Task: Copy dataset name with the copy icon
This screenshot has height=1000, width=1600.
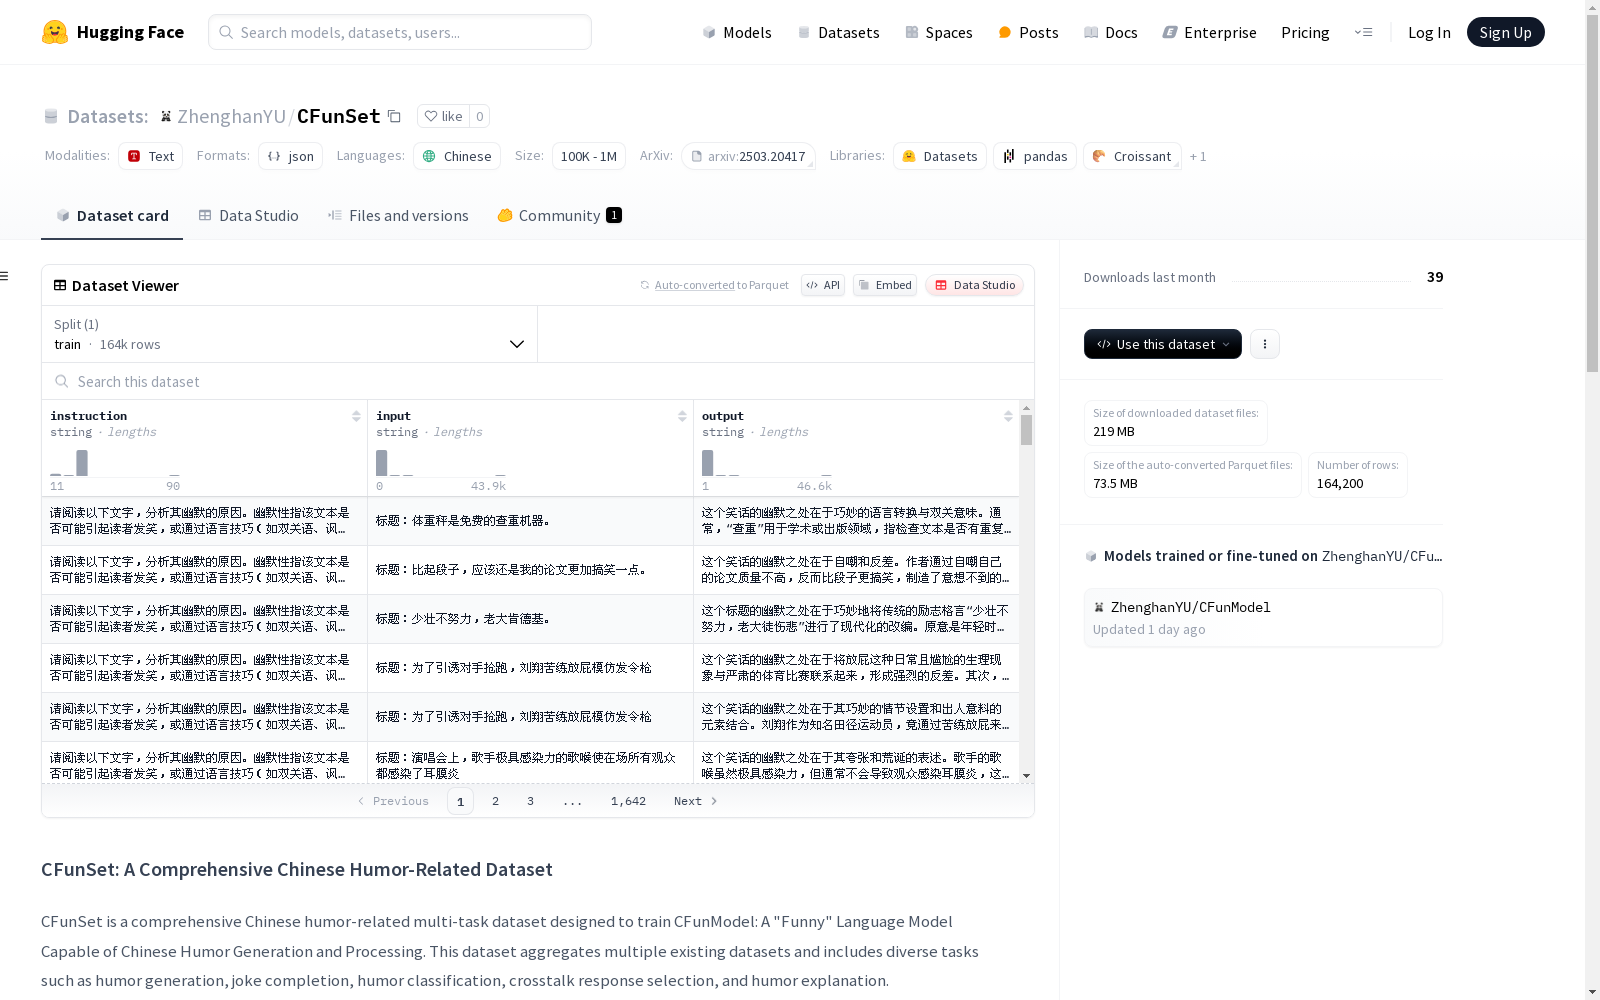Action: 394,117
